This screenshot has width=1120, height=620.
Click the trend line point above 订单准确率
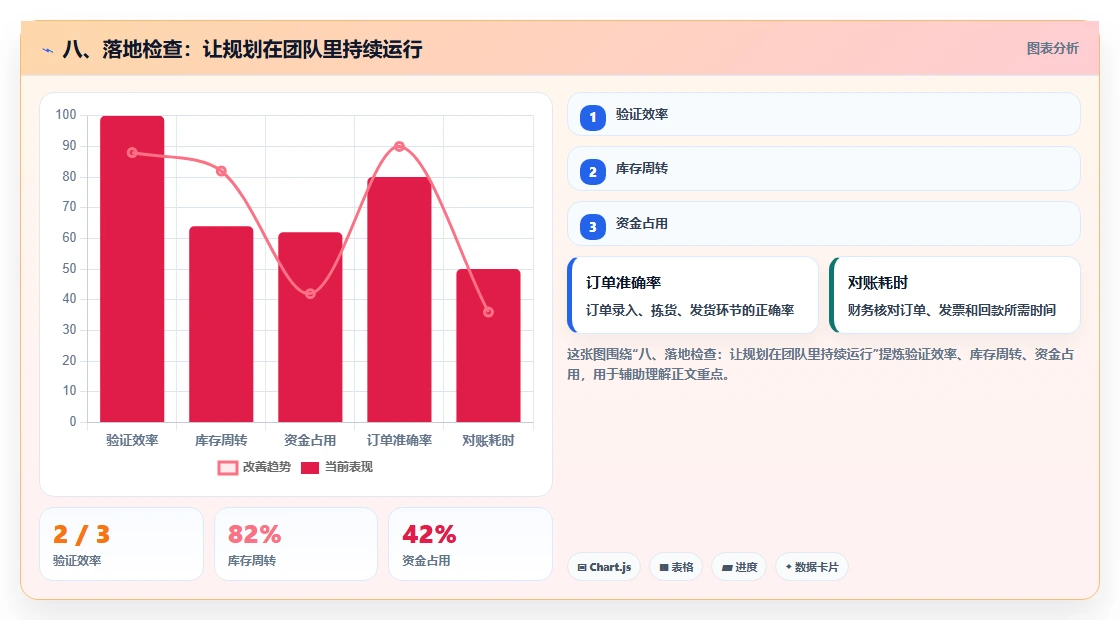[x=399, y=146]
